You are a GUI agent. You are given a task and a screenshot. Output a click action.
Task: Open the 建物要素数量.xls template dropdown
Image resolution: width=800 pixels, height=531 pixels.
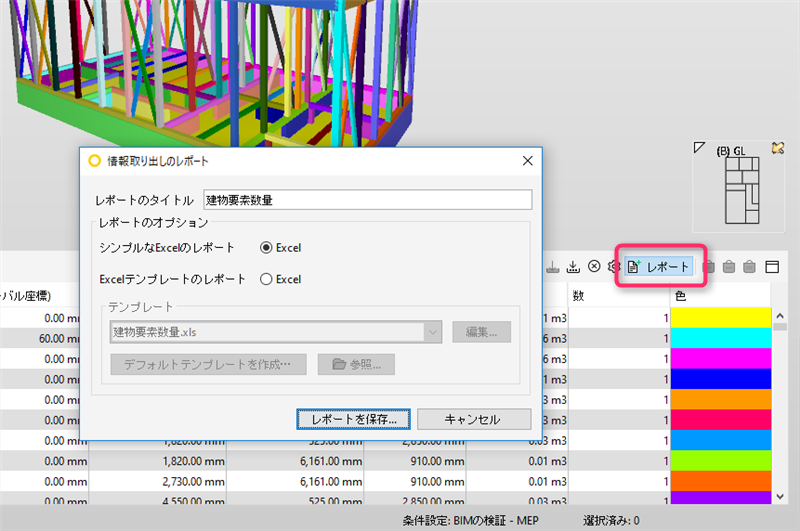276,332
